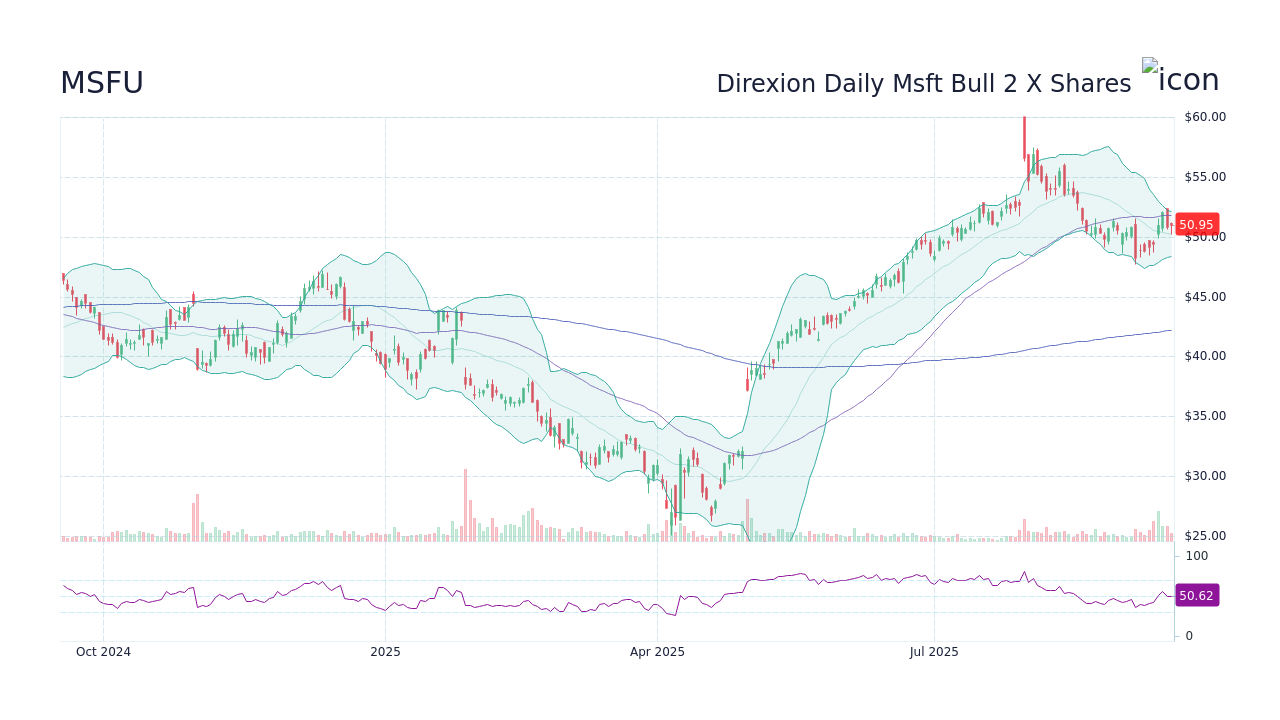This screenshot has width=1280, height=720.
Task: Click the Oct 2024 label on the time axis
Action: click(x=103, y=651)
